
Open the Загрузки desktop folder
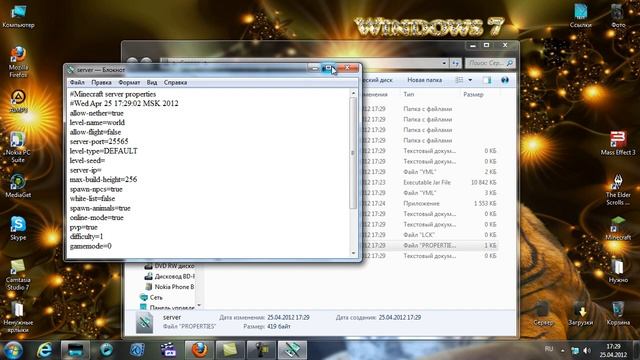tap(580, 313)
